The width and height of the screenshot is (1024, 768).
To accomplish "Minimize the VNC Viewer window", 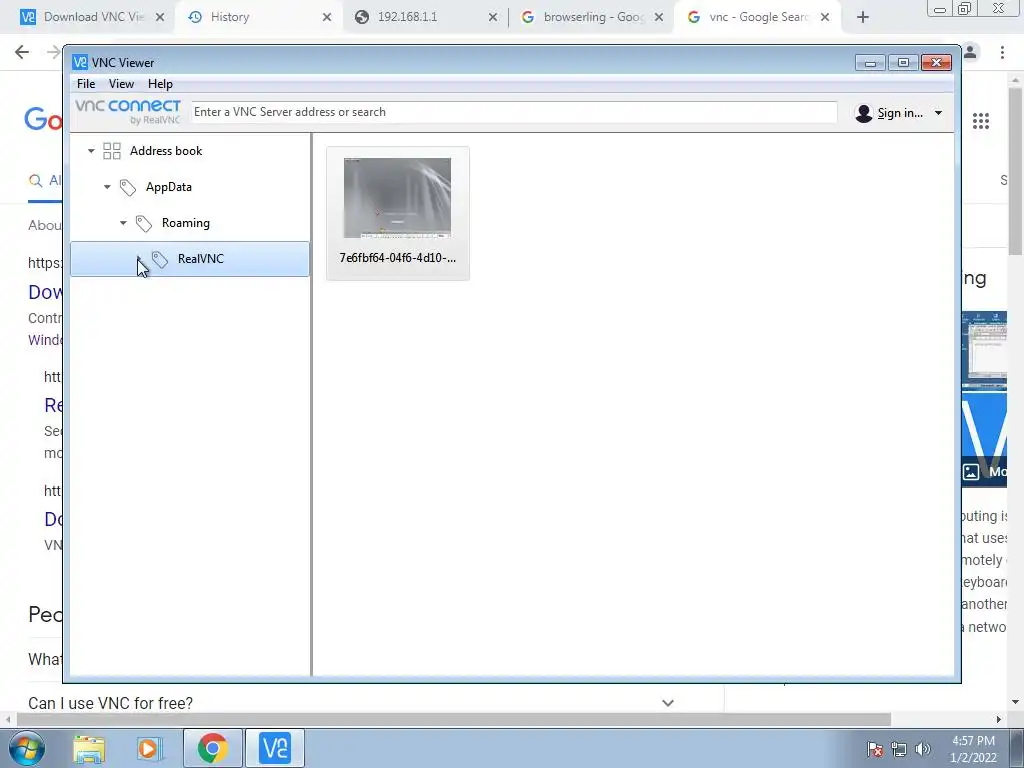I will (871, 63).
